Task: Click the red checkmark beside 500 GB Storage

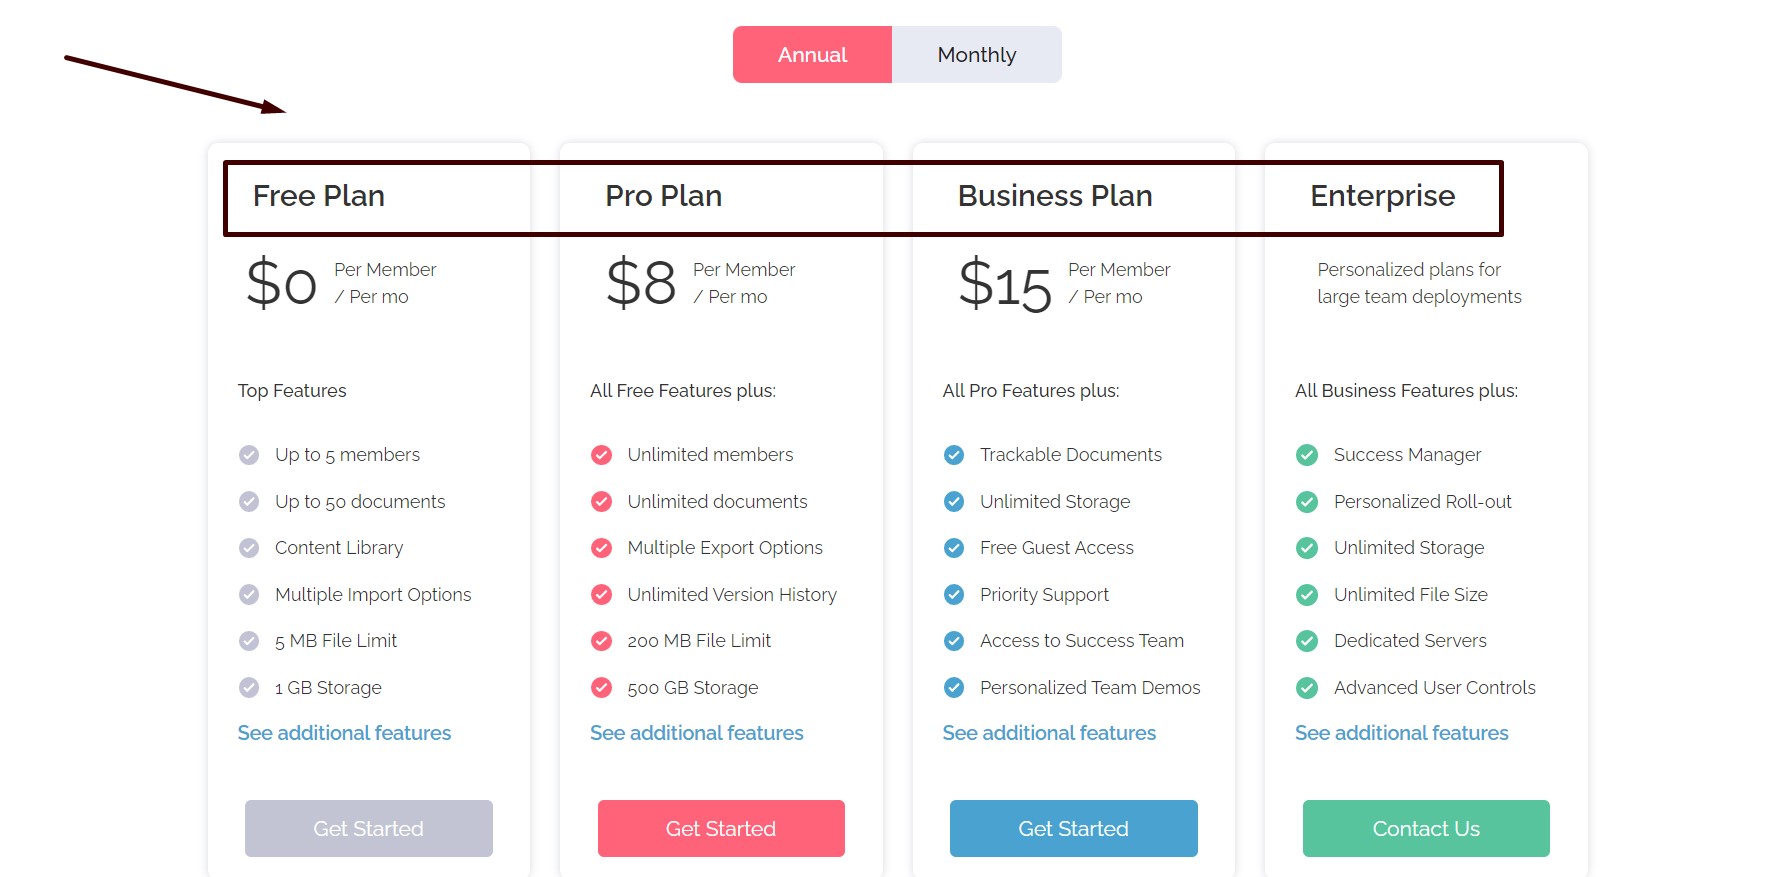Action: [x=601, y=688]
